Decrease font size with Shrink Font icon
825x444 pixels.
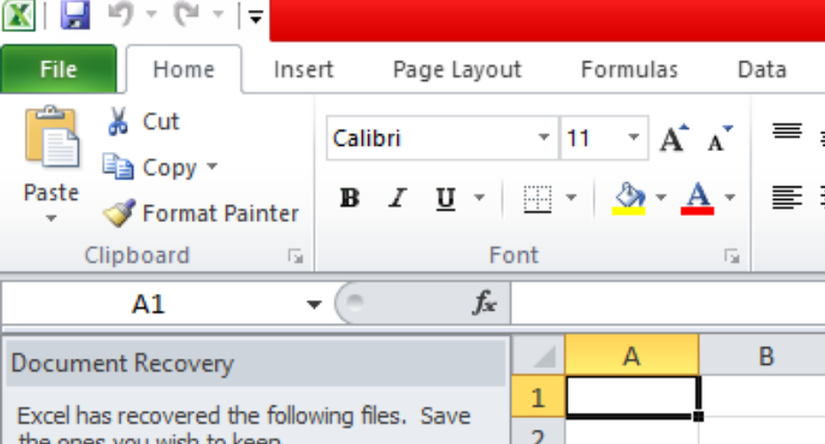(719, 138)
